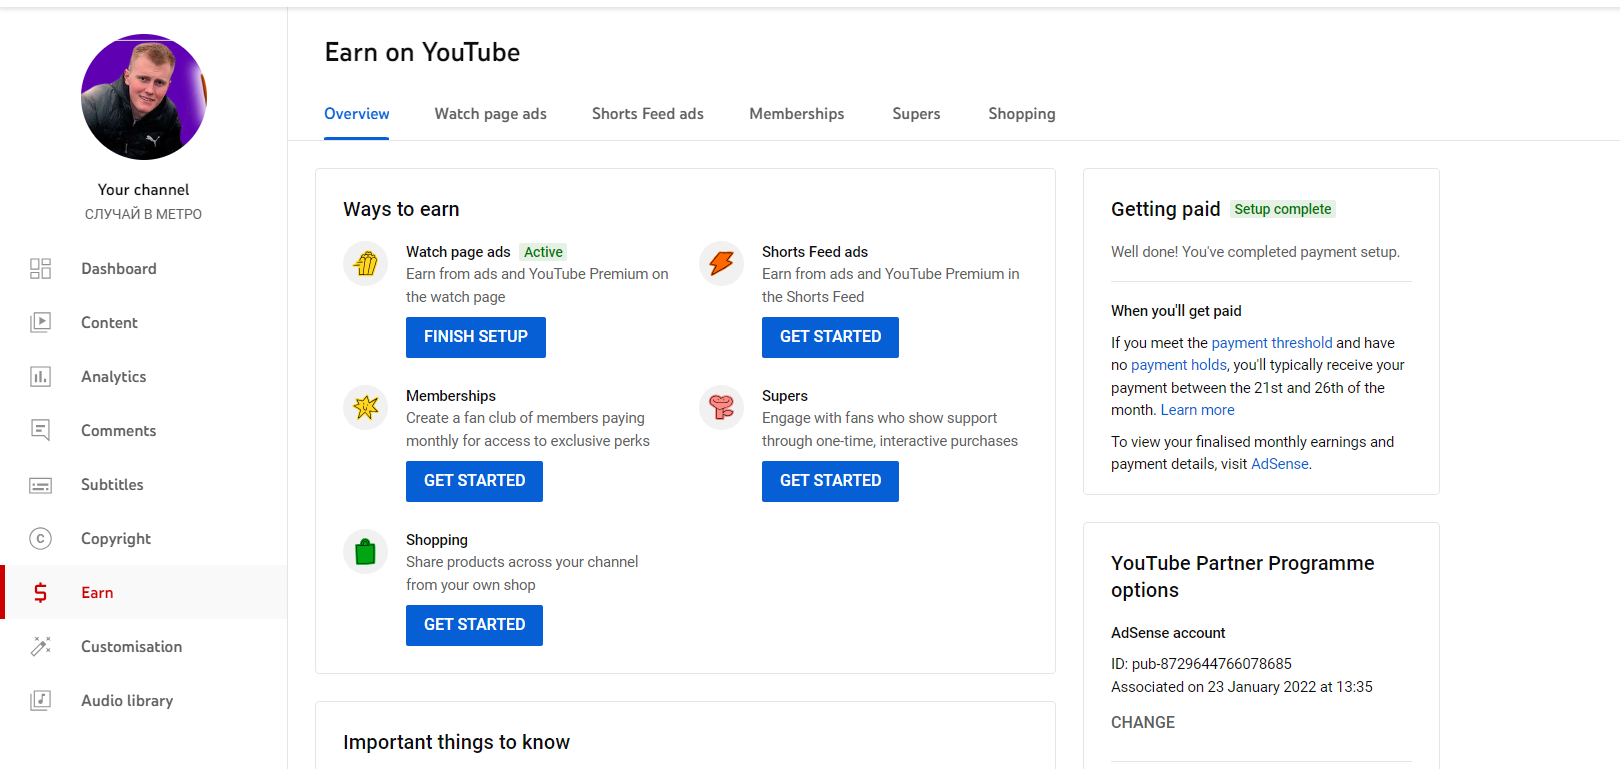
Task: Open the payment threshold link
Action: pyautogui.click(x=1272, y=343)
